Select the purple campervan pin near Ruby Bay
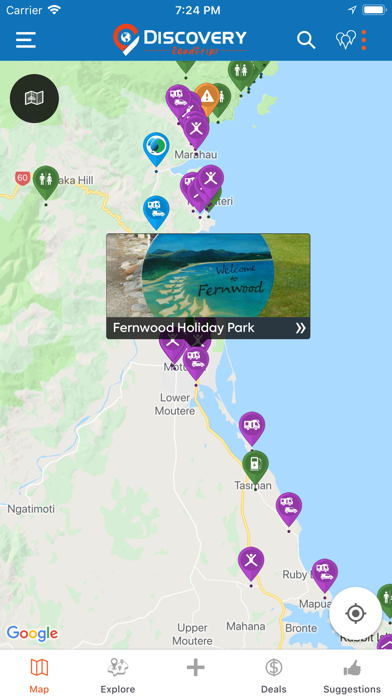The image size is (392, 696). [325, 575]
